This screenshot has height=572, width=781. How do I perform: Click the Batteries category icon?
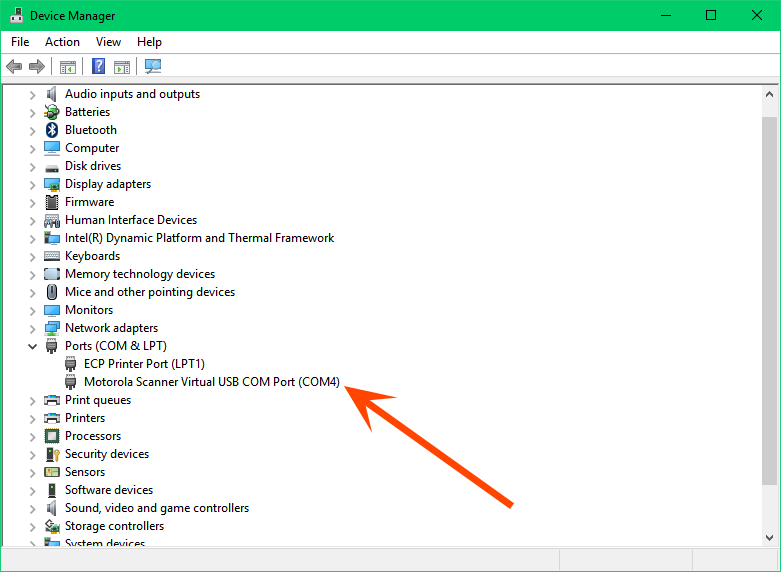click(x=52, y=112)
